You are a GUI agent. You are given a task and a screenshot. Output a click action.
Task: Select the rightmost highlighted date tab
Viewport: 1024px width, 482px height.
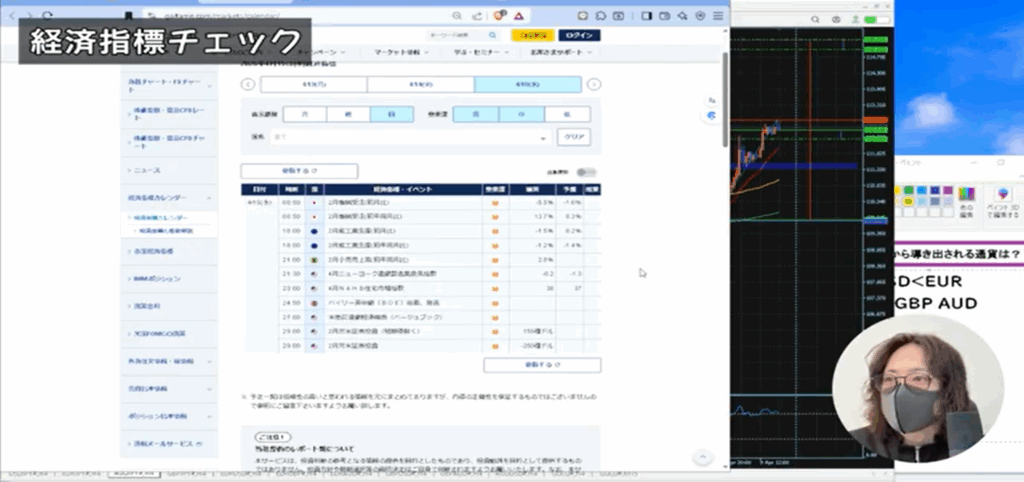(x=528, y=85)
